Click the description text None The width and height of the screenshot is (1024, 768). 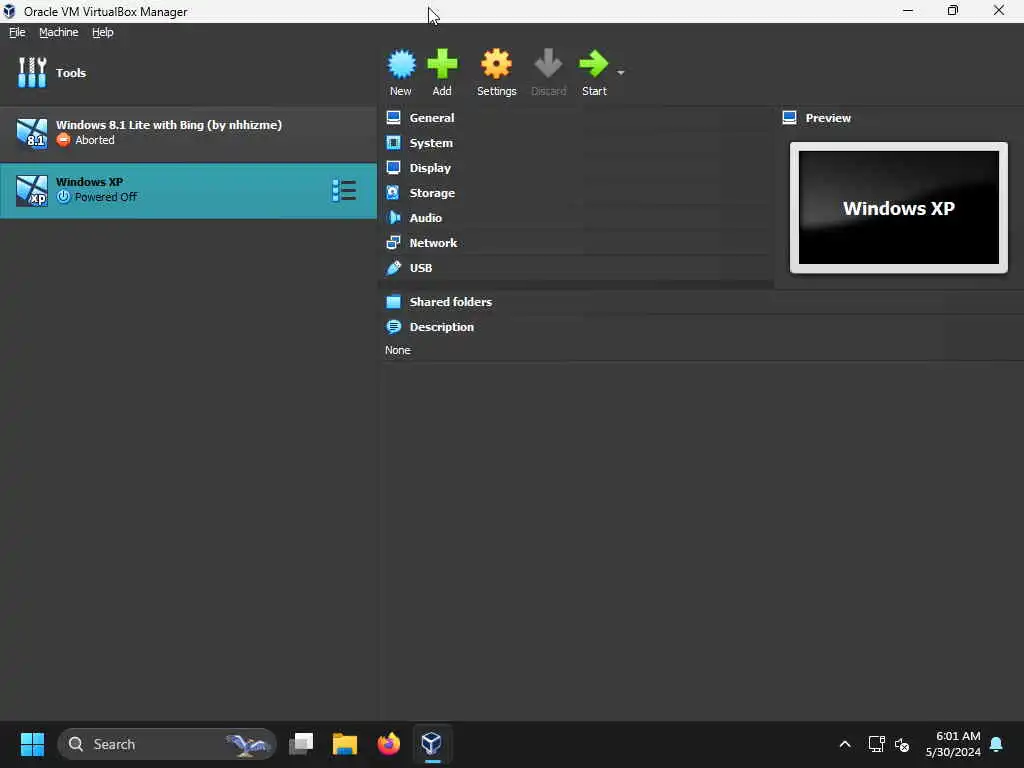point(398,350)
